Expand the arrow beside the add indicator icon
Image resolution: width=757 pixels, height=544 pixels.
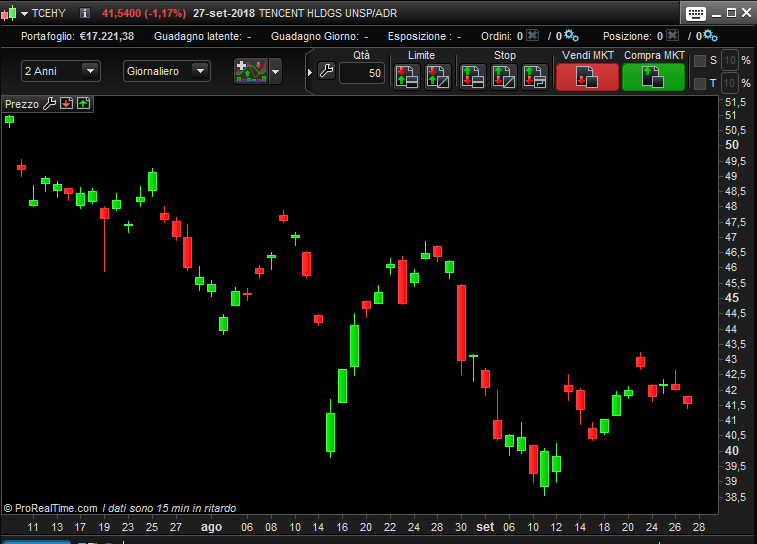click(x=275, y=71)
